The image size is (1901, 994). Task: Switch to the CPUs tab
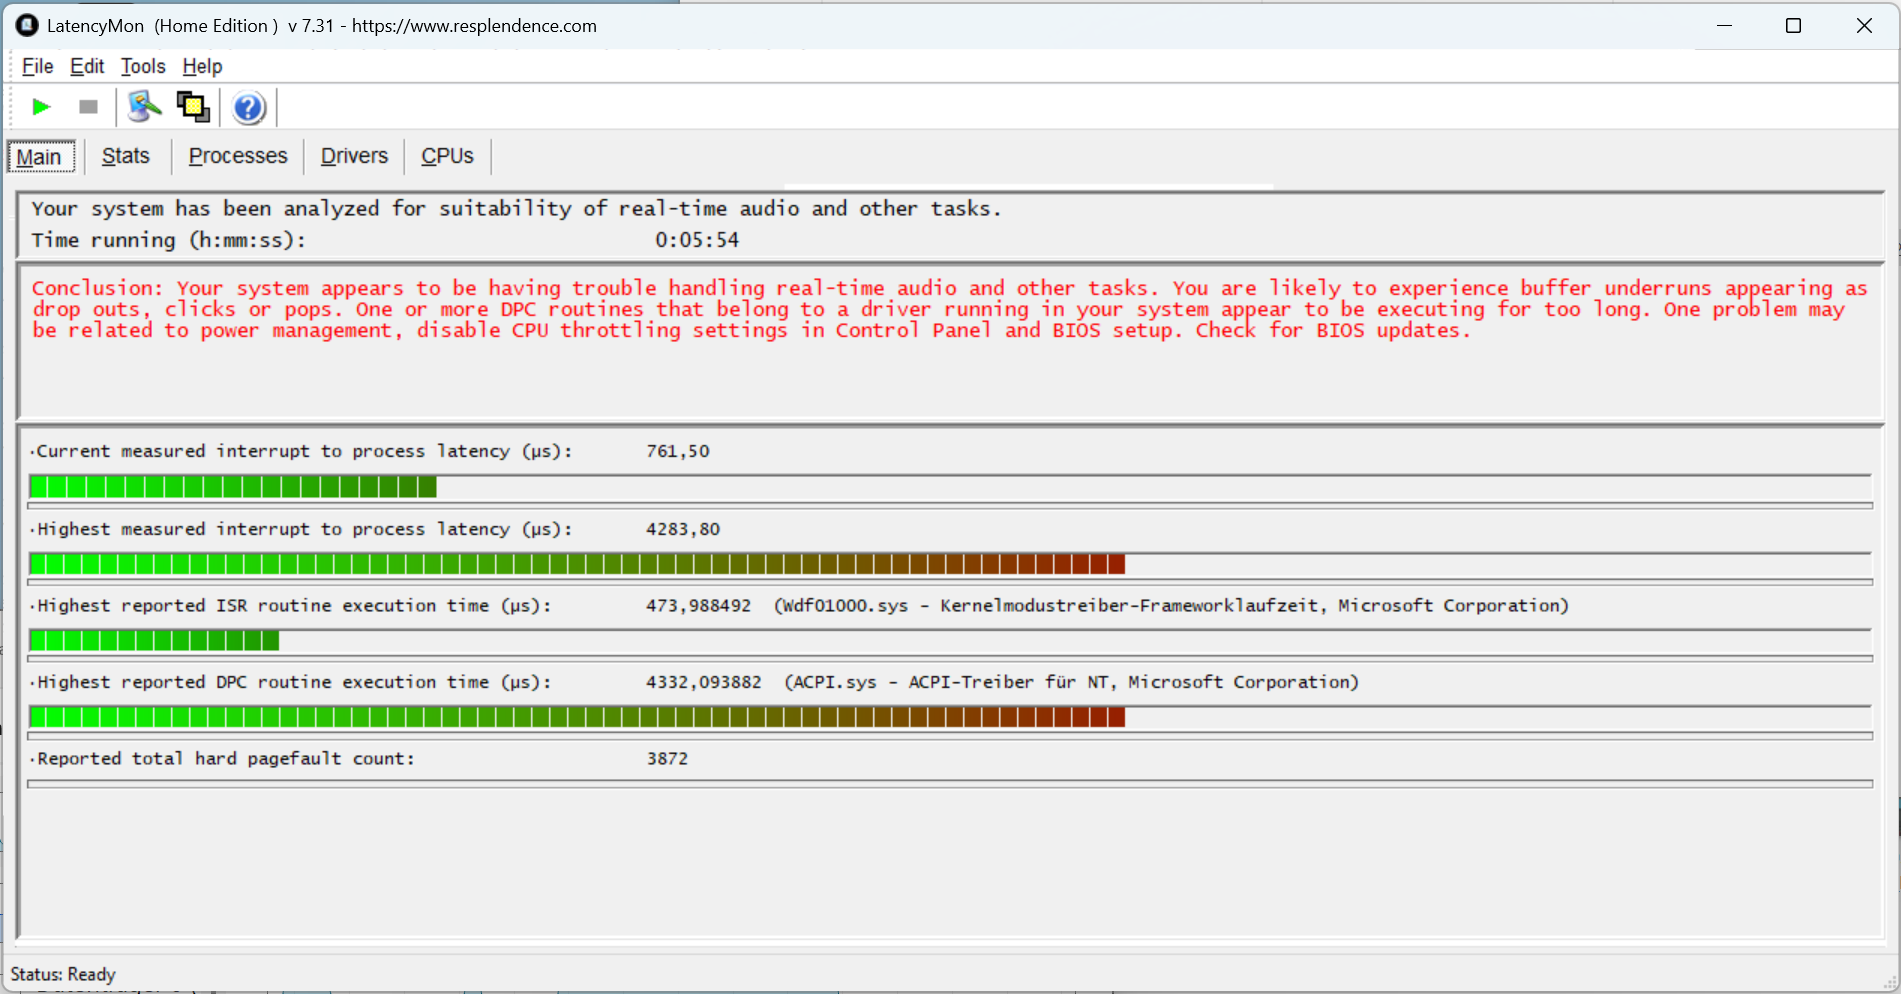click(x=447, y=156)
